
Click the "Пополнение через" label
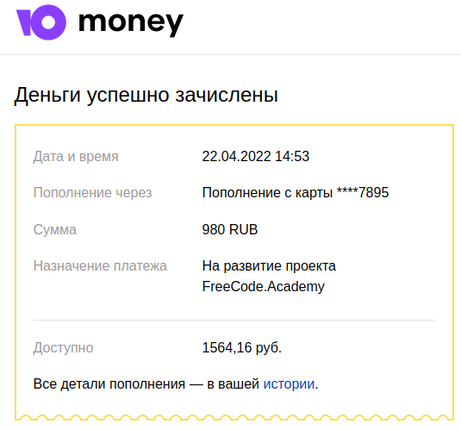pyautogui.click(x=92, y=193)
